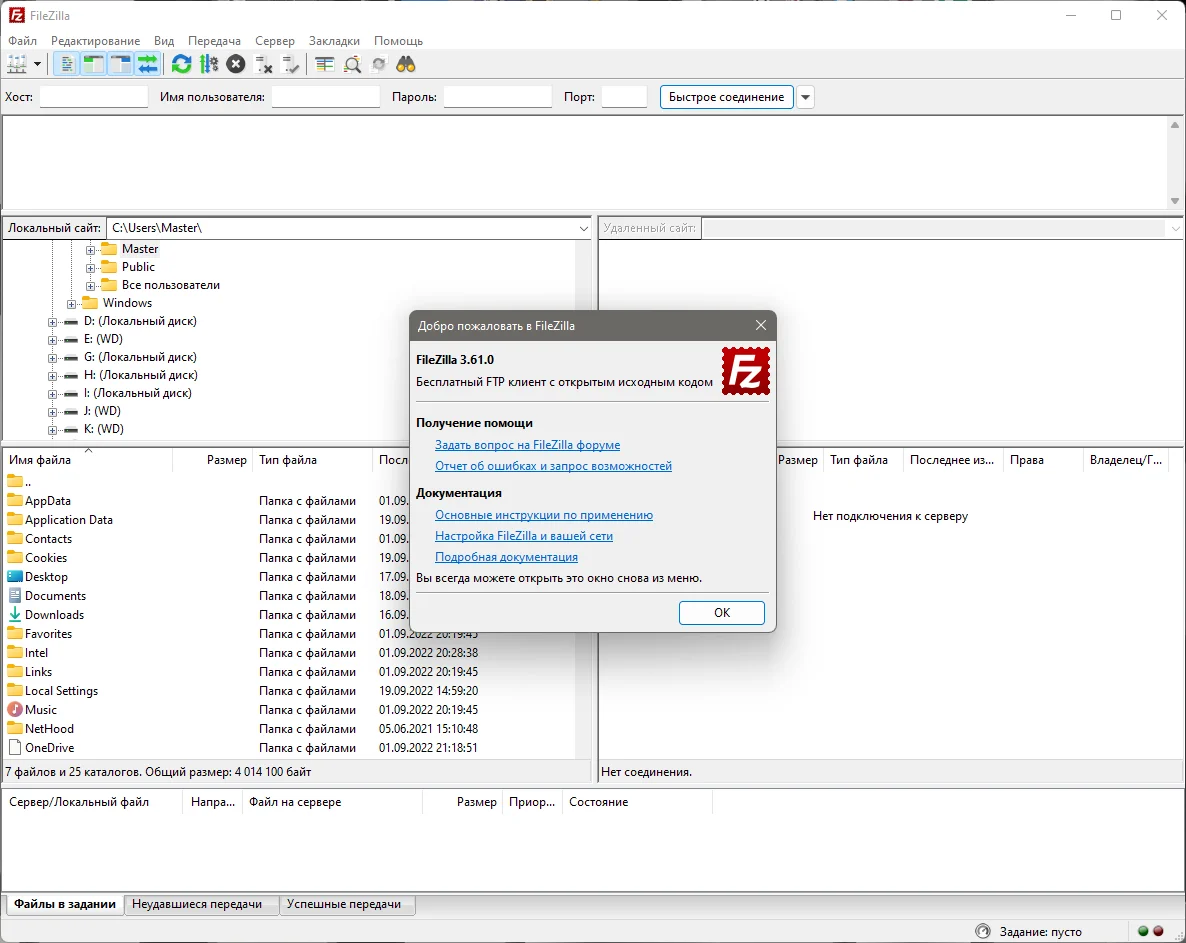Click the Public folder icon in the tree
The height and width of the screenshot is (943, 1186).
109,267
